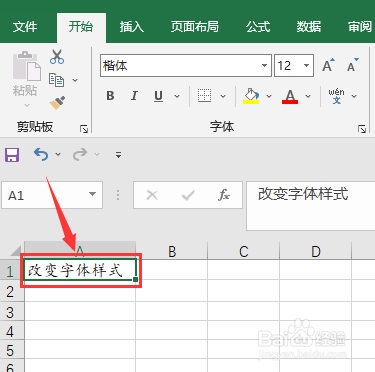Expand the font name dropdown list

click(264, 65)
